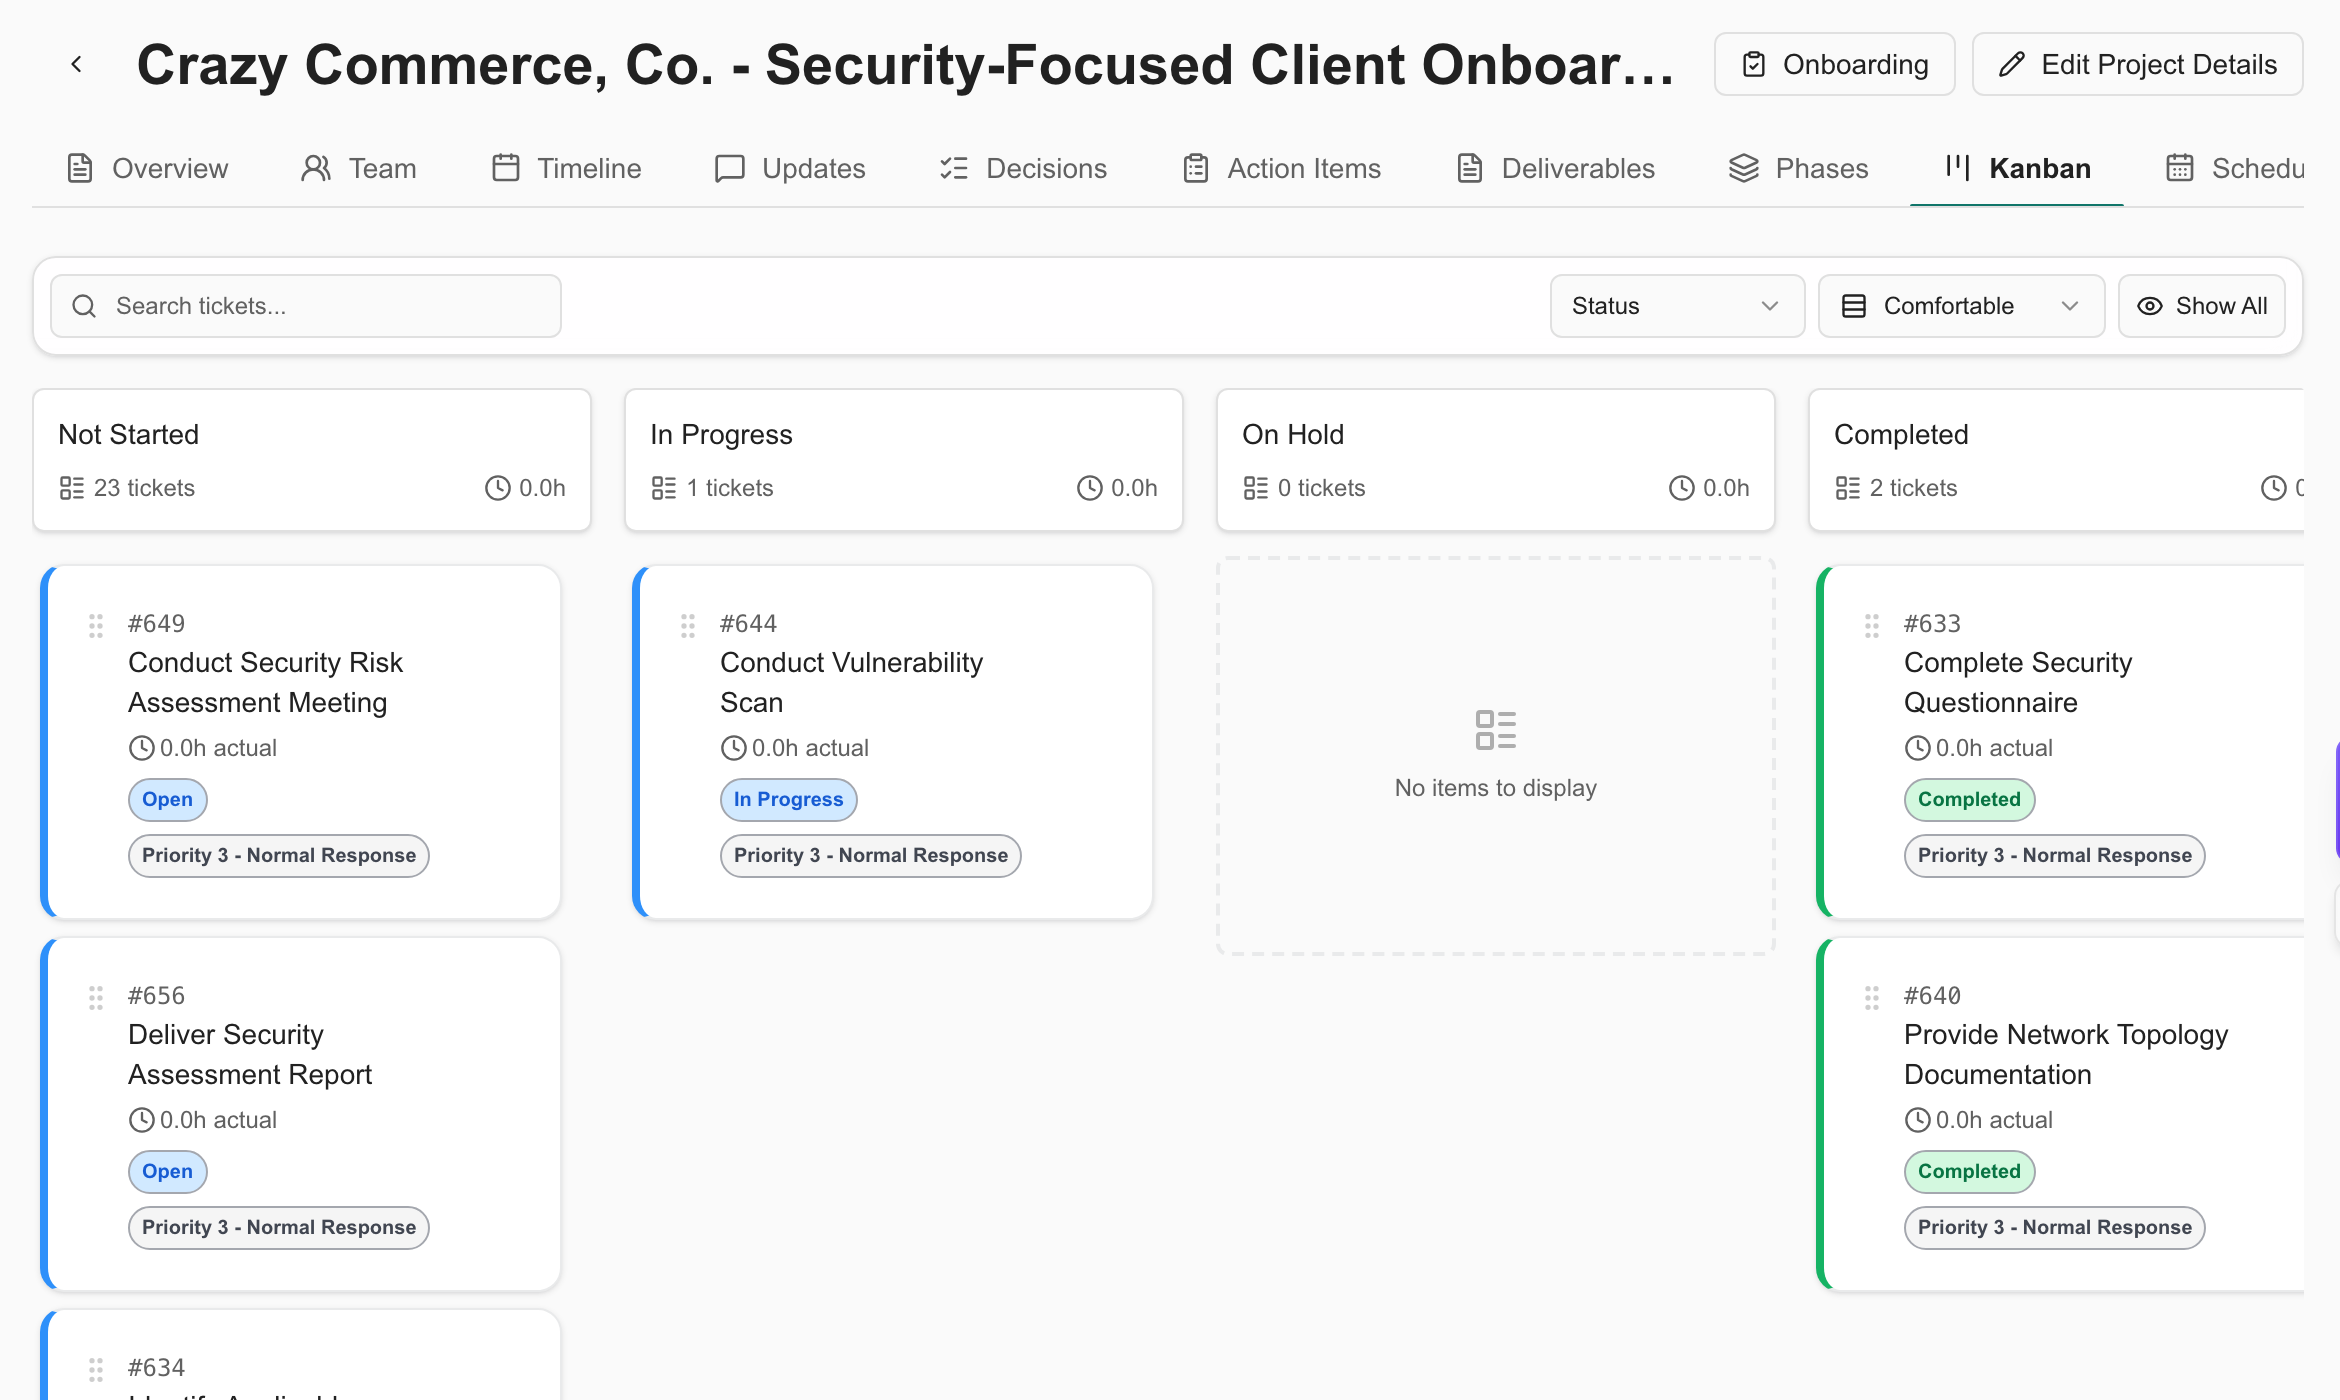Click Priority 3 badge on ticket #656
The height and width of the screenshot is (1400, 2340).
pyautogui.click(x=279, y=1228)
